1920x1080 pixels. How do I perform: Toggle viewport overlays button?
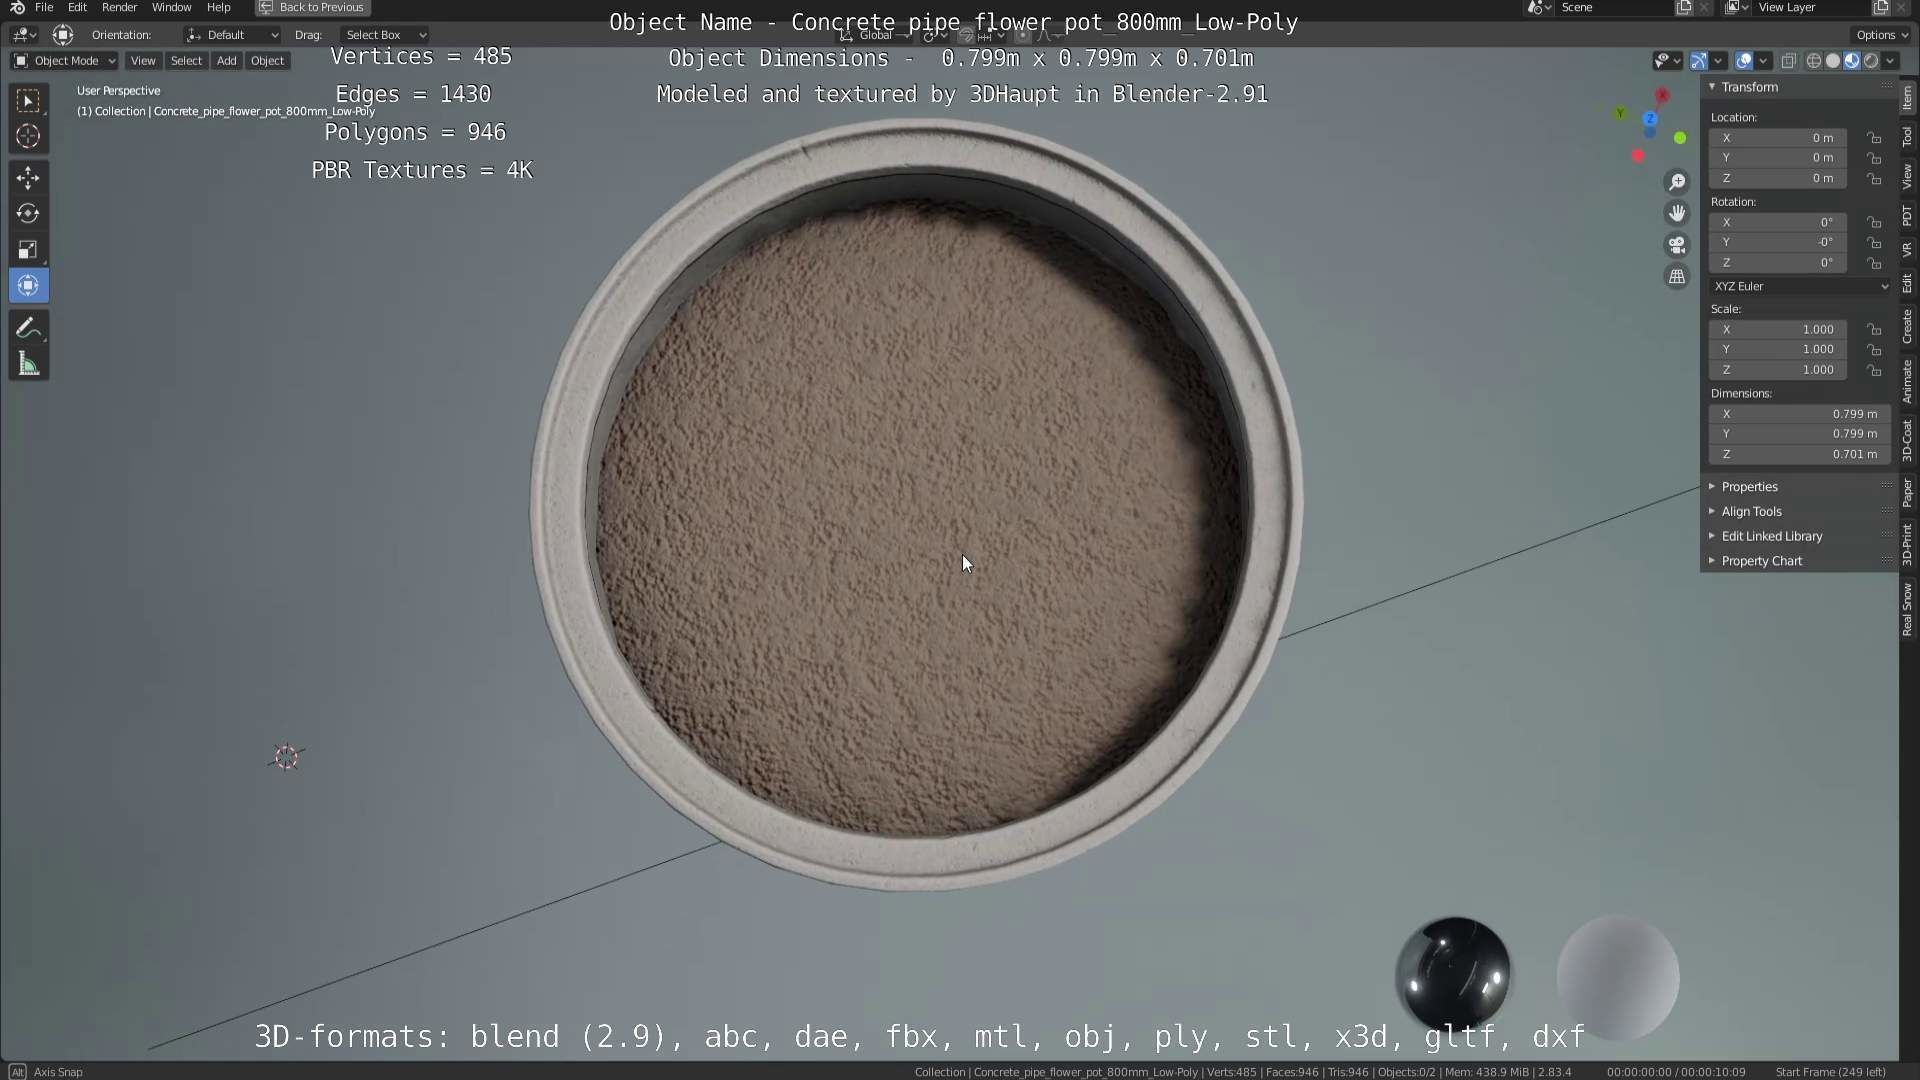coord(1744,61)
